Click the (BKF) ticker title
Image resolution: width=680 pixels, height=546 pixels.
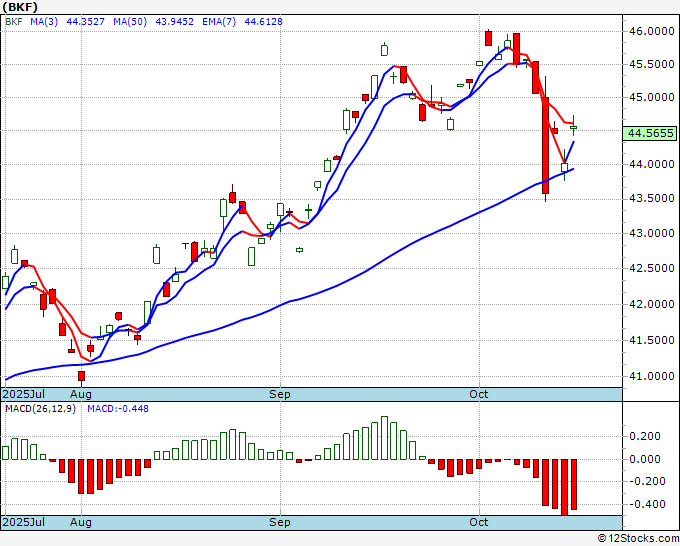pos(20,7)
